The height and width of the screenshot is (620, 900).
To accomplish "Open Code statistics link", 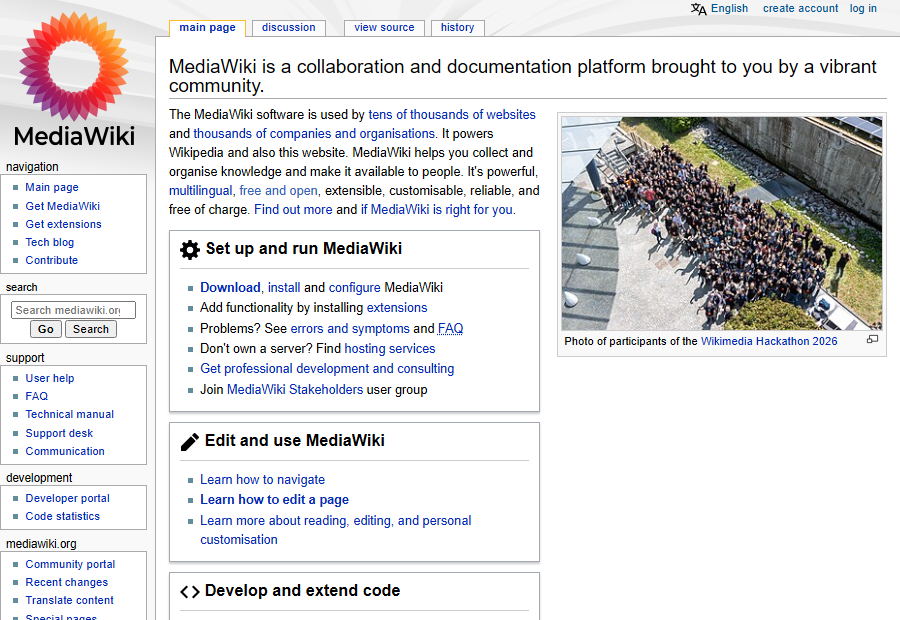I will coord(63,516).
